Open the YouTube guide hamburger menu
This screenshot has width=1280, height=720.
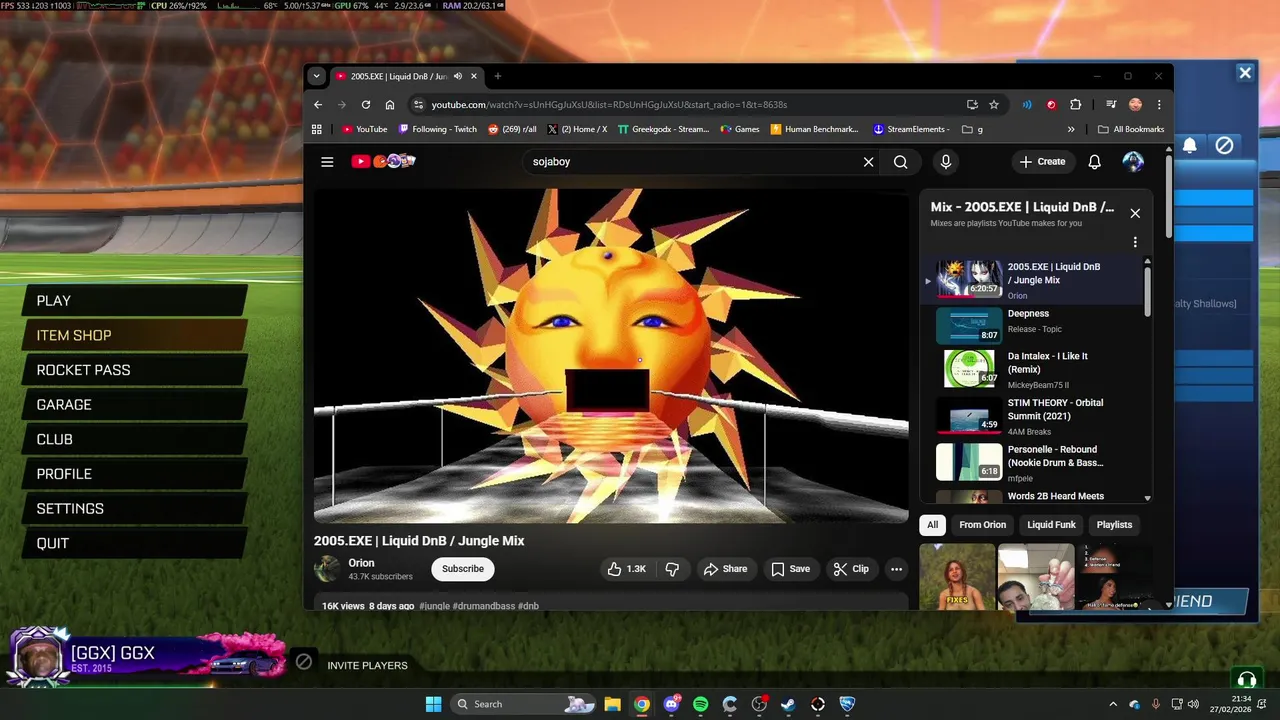click(327, 162)
